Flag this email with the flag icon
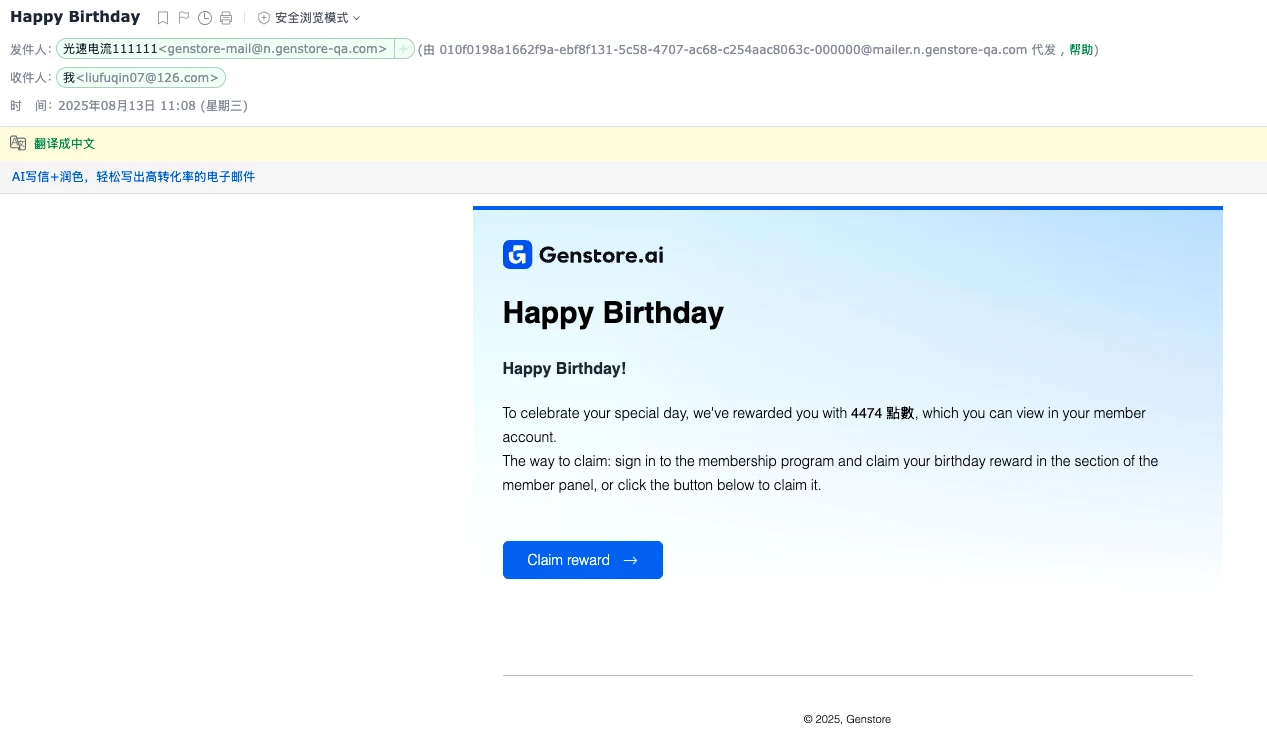 [x=184, y=18]
